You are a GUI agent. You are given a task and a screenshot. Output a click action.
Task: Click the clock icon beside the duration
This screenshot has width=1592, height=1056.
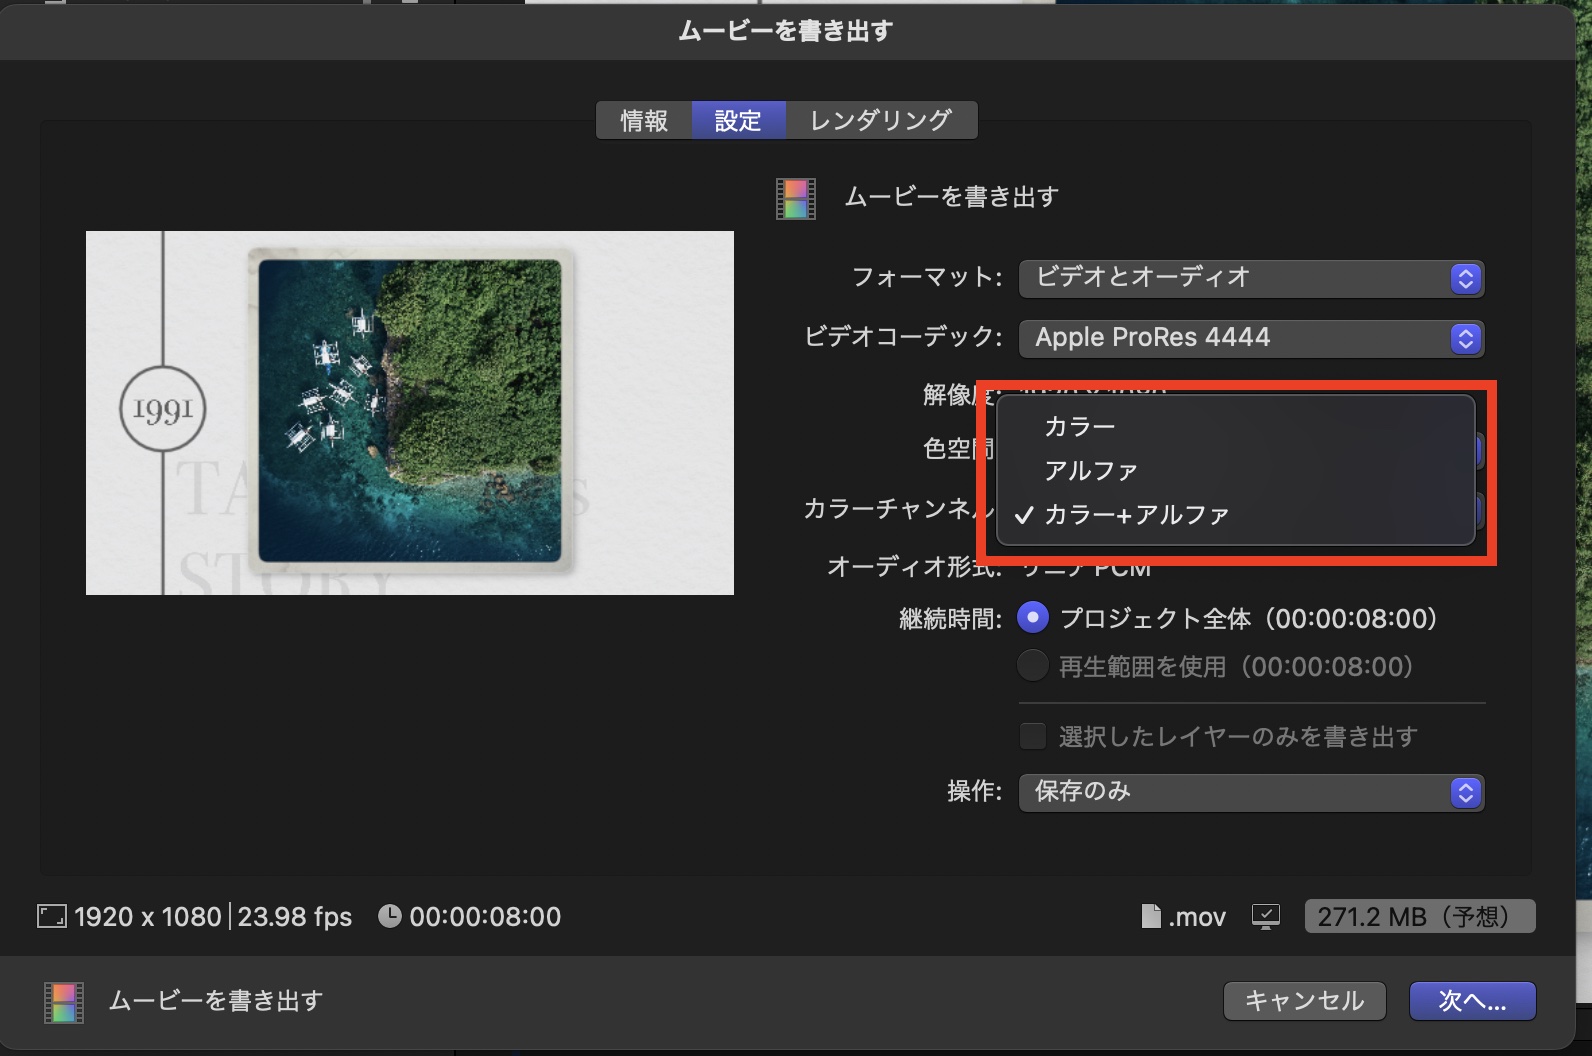click(389, 916)
